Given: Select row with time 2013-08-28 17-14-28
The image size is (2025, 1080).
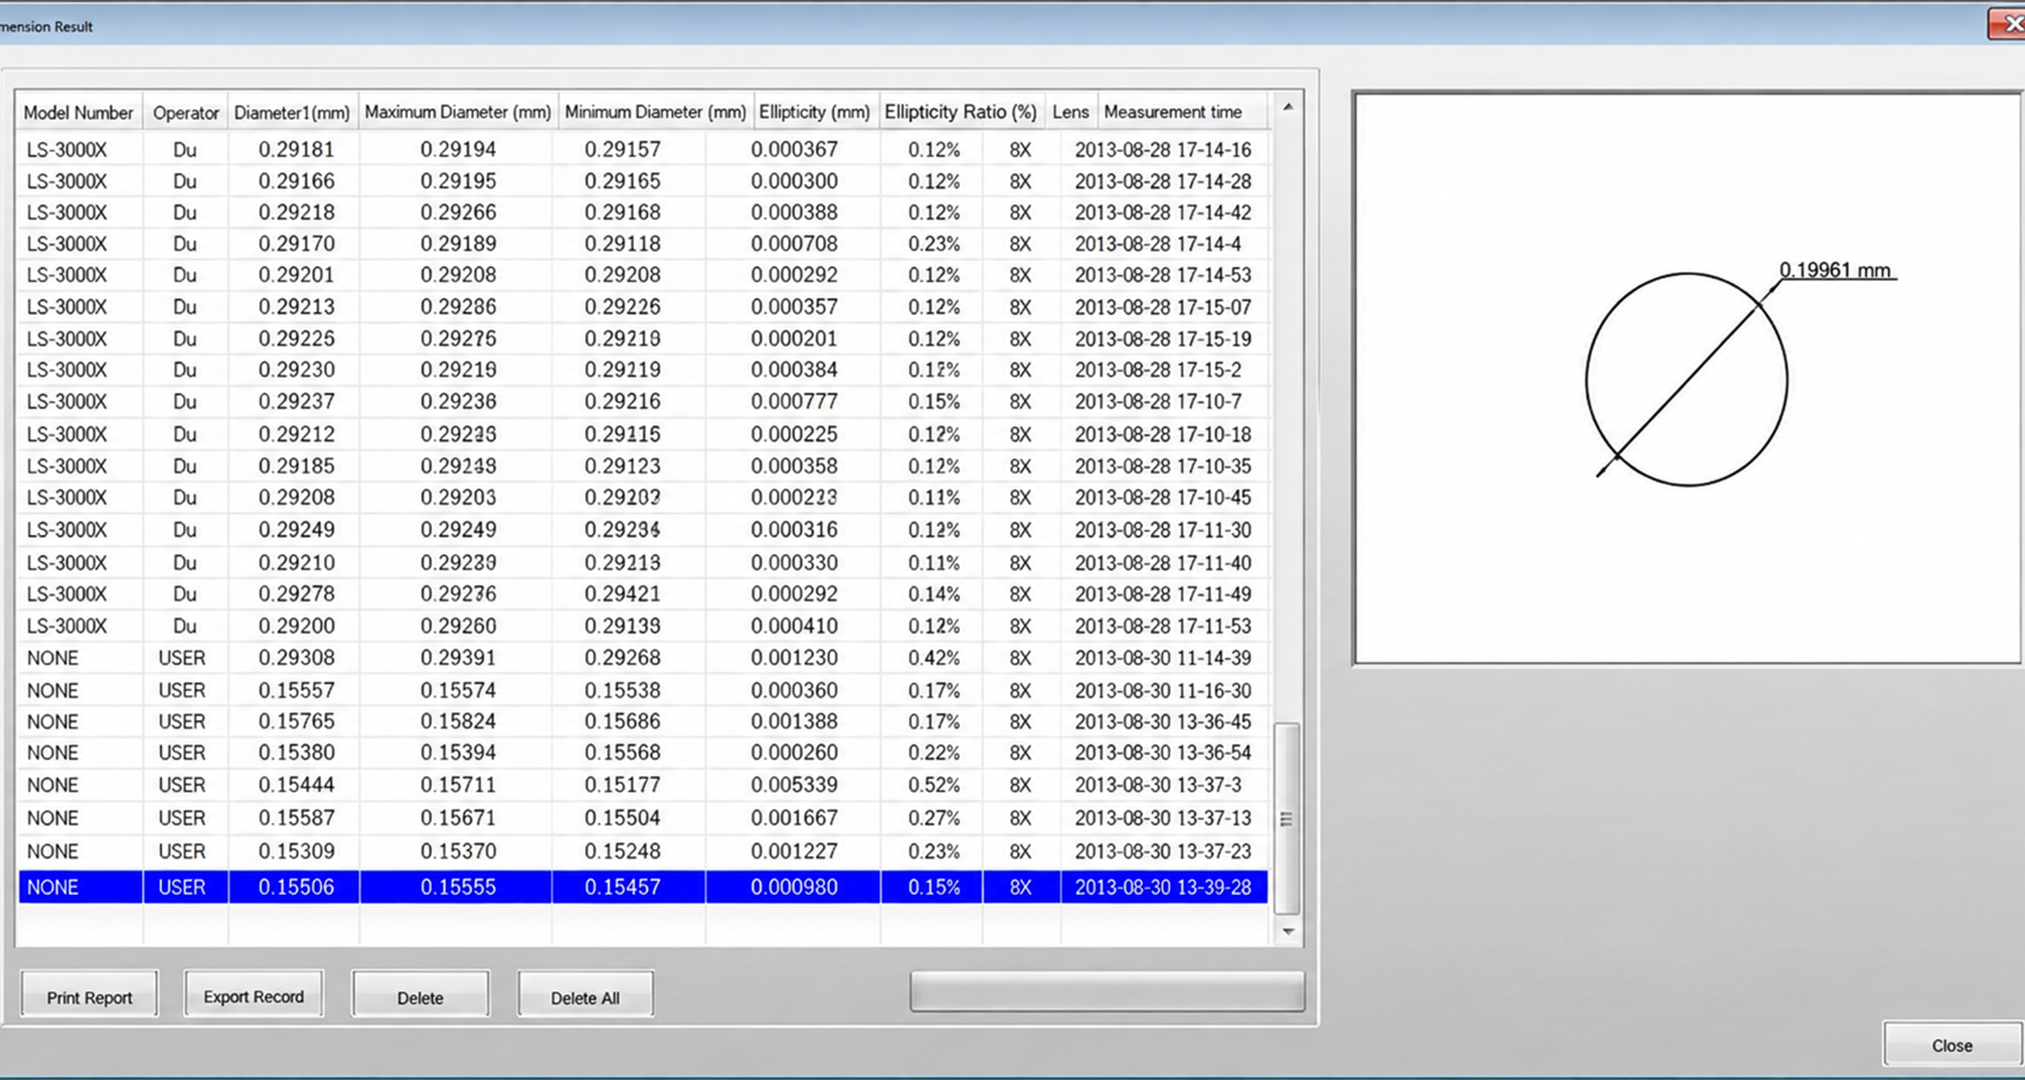Looking at the screenshot, I should [643, 181].
